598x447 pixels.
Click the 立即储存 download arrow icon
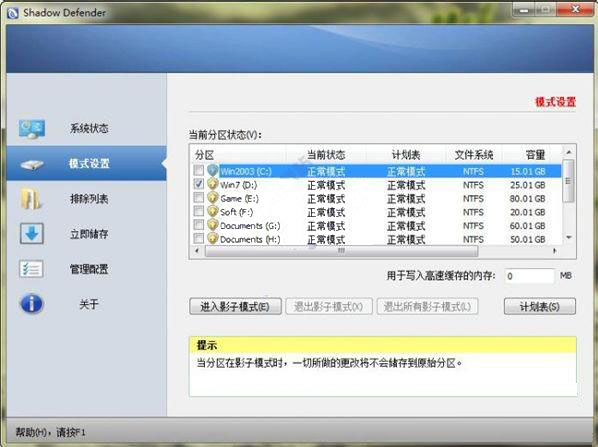click(32, 233)
